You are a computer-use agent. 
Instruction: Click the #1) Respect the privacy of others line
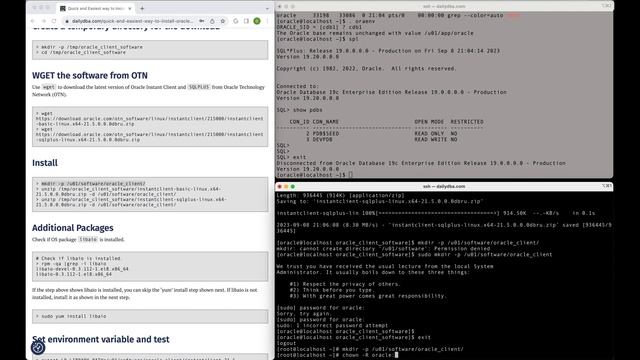[345, 284]
